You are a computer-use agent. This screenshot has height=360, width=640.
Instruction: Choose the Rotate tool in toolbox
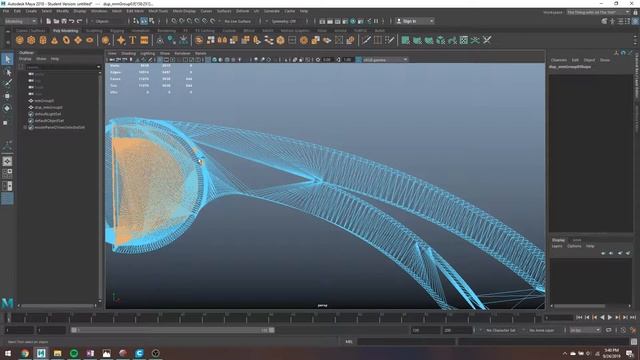(x=7, y=109)
